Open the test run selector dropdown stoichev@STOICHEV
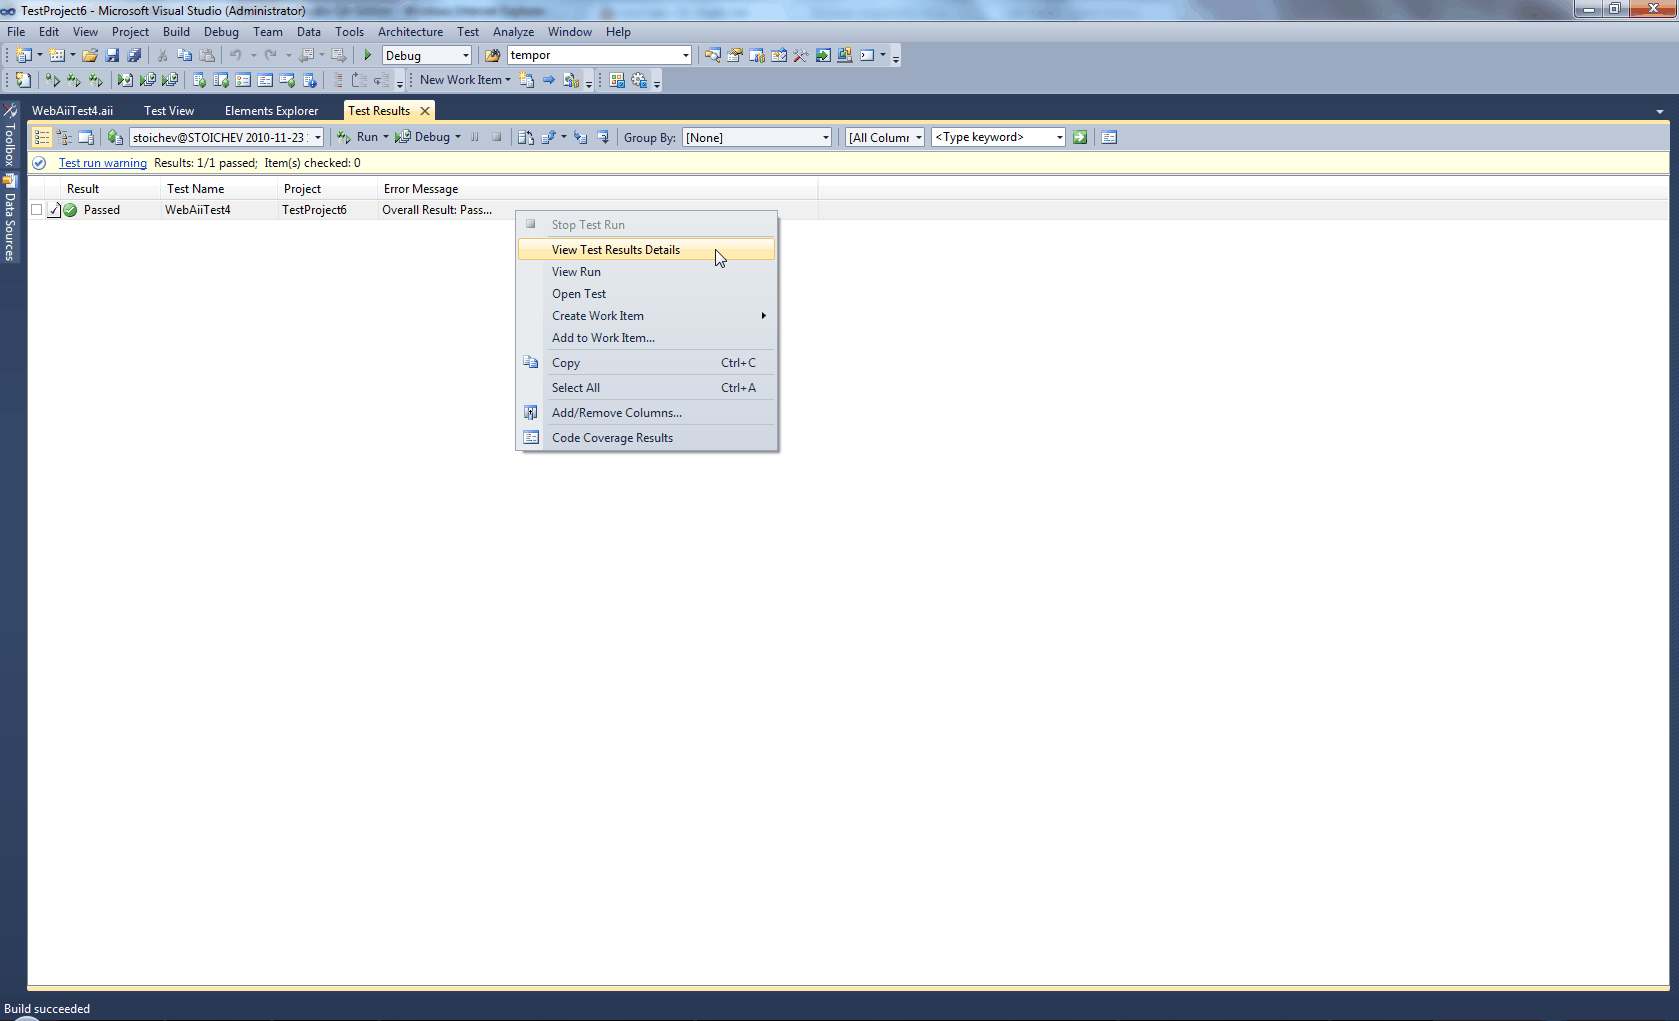This screenshot has height=1021, width=1679. [318, 138]
